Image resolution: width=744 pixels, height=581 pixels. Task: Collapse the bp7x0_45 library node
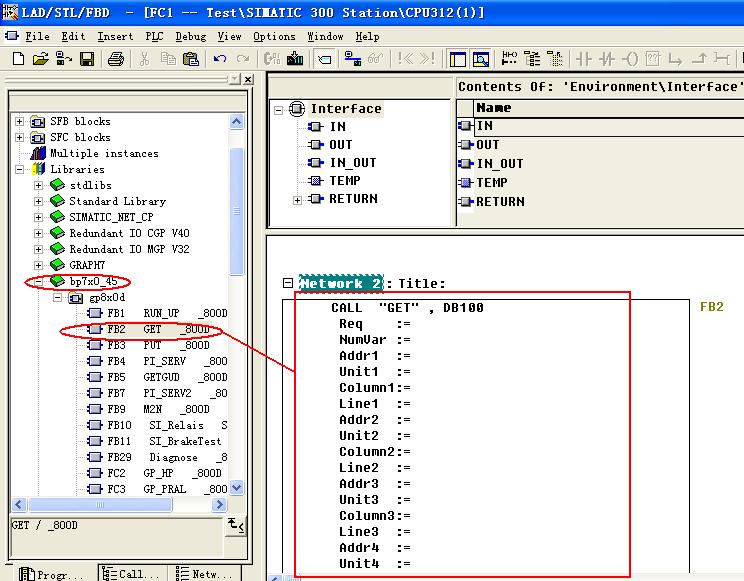pyautogui.click(x=39, y=281)
